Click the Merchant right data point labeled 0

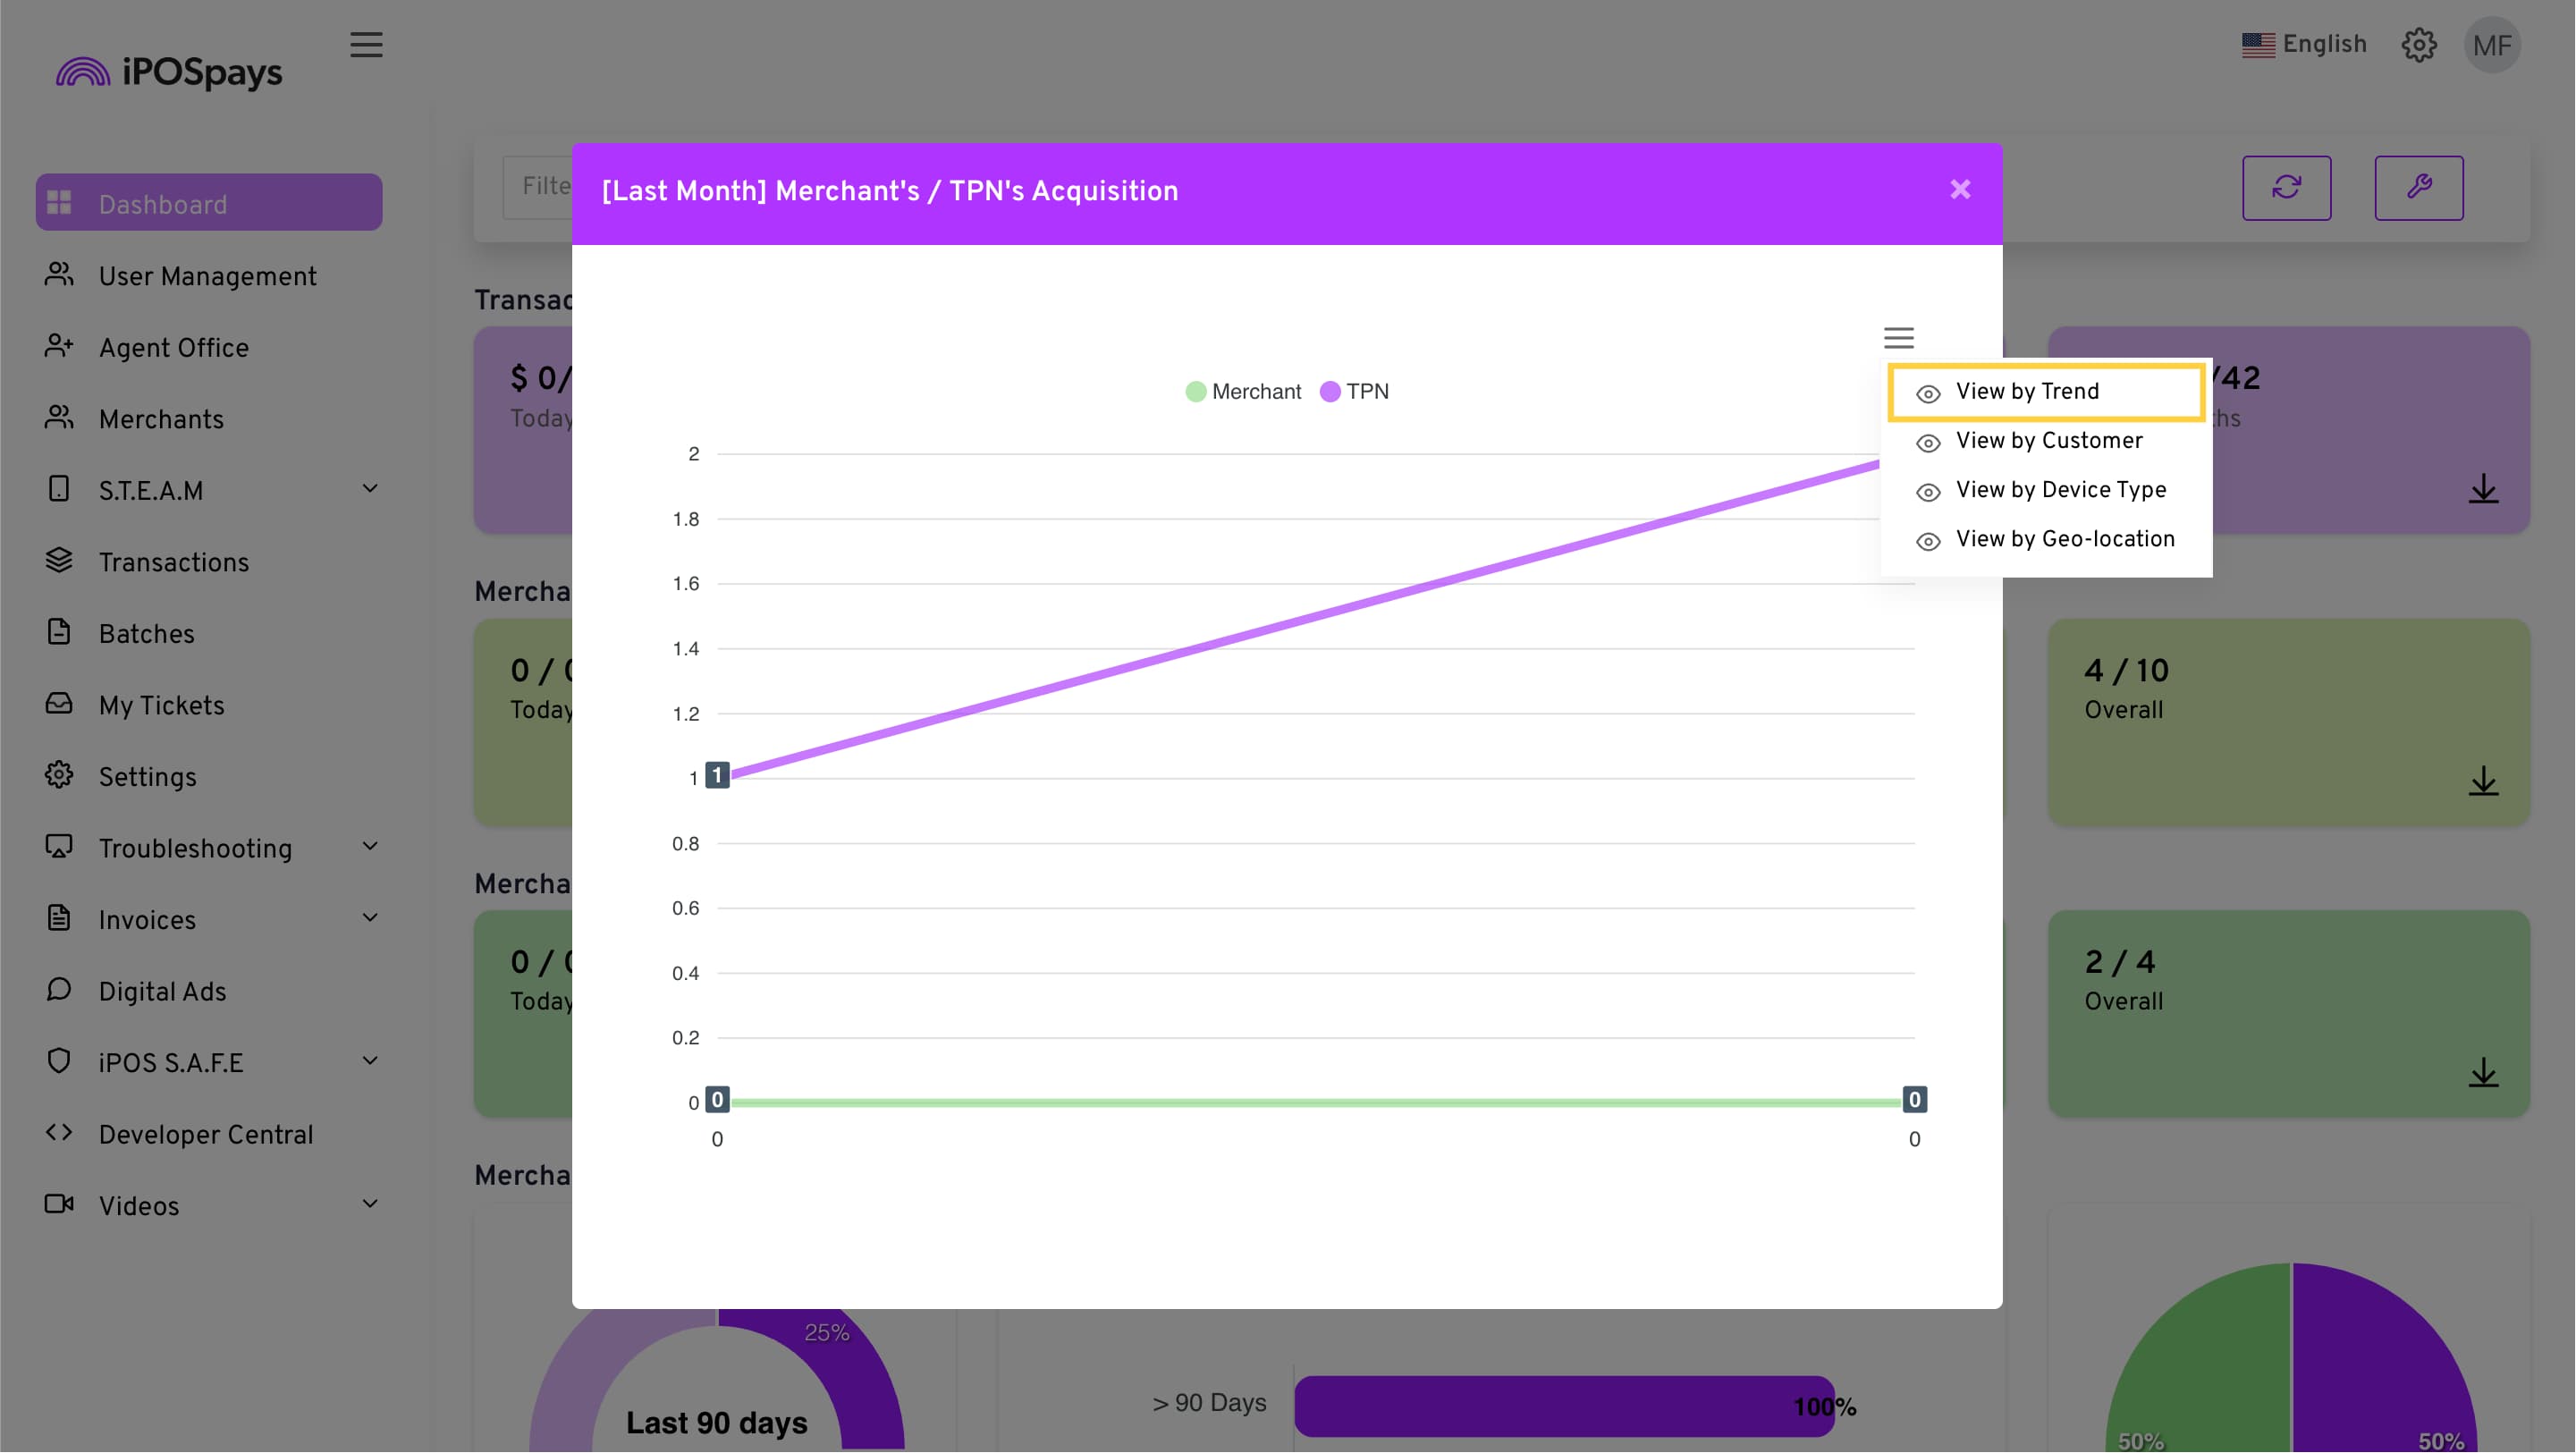(x=1914, y=1100)
